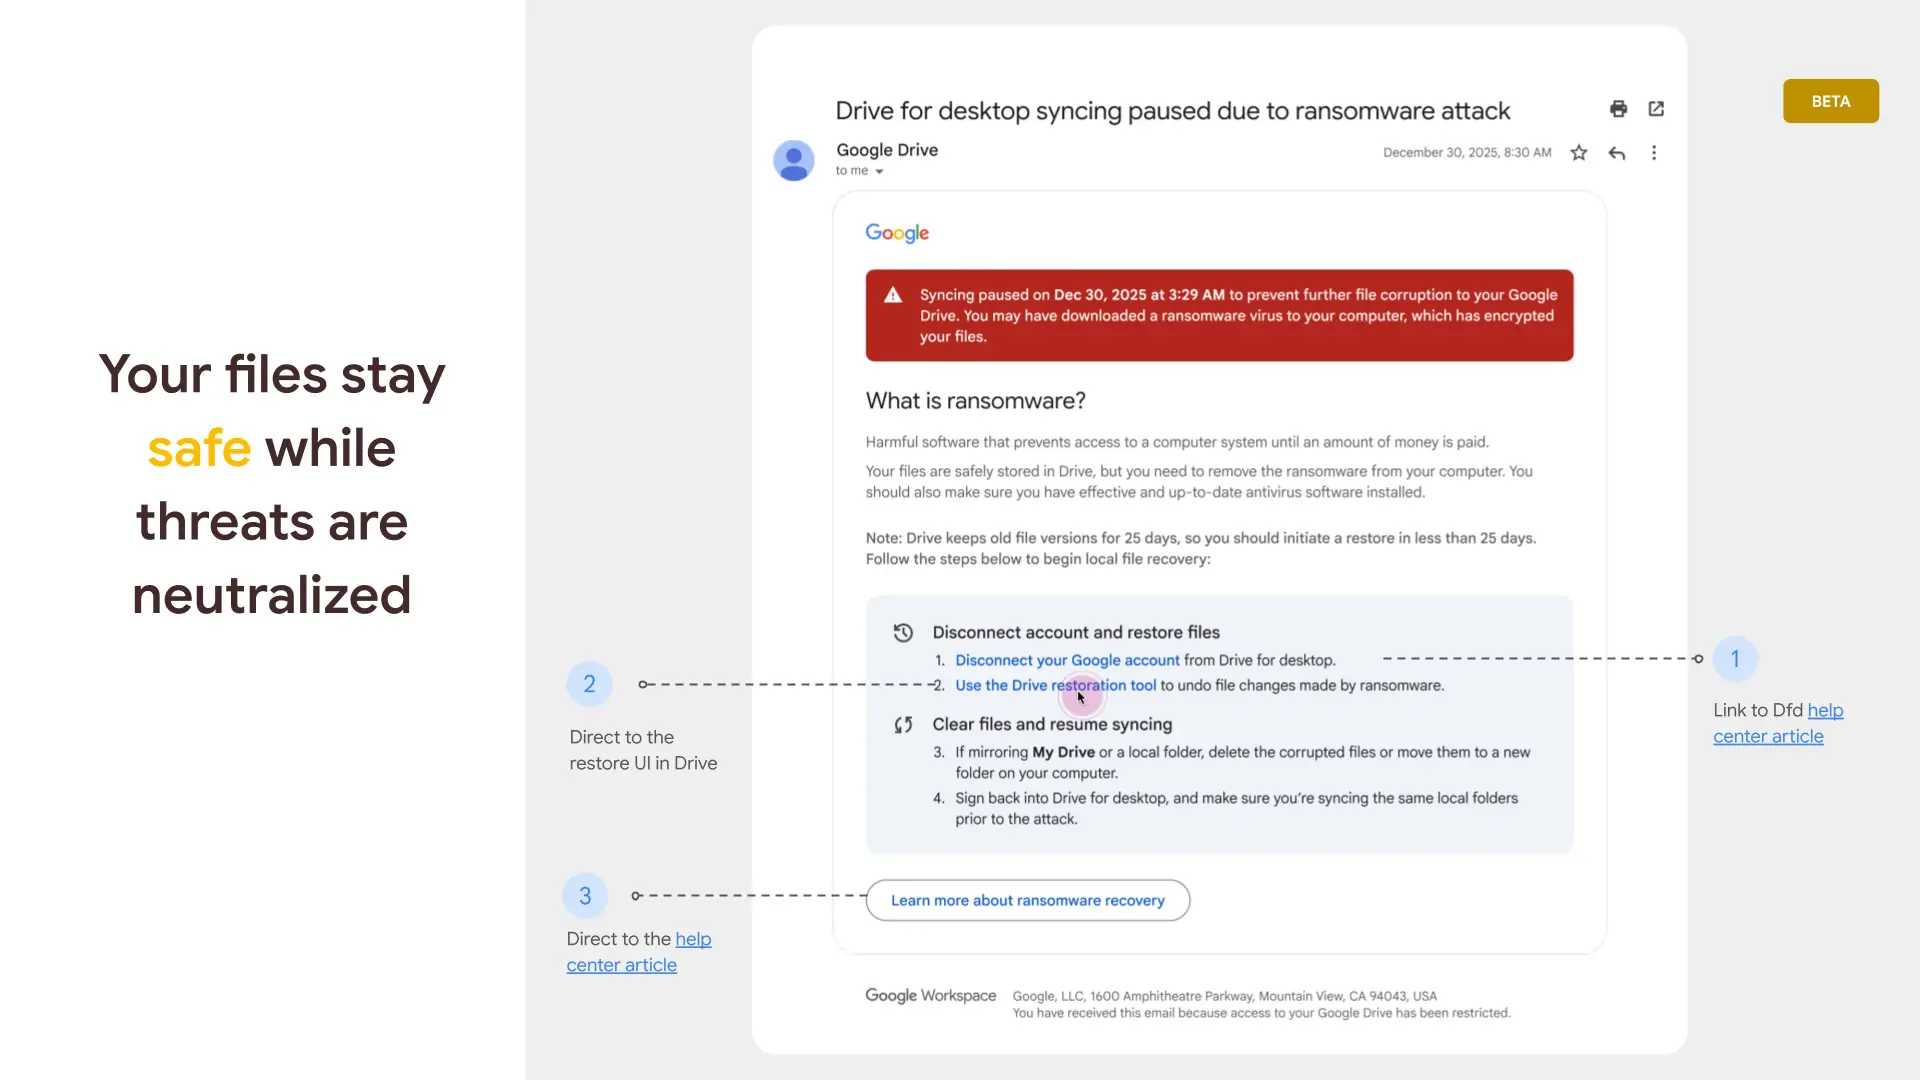Screen dimensions: 1920x1080
Task: Open help center article link under annotation 3
Action: tap(621, 966)
